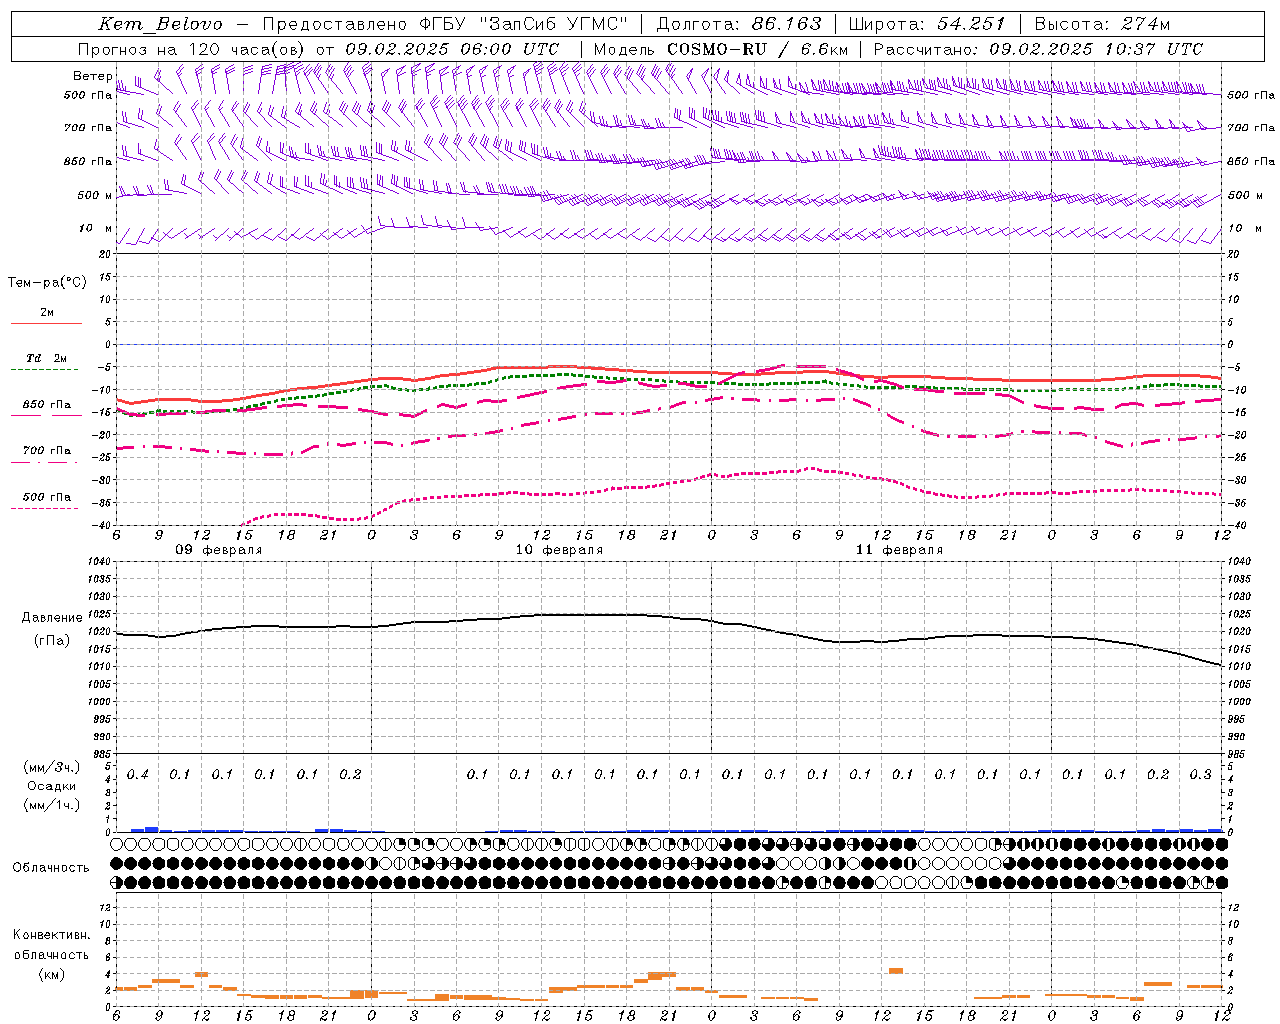The width and height of the screenshot is (1280, 1024).
Task: Click the forecast length text Прогноз на 120 часа(ов)
Action: 191,49
